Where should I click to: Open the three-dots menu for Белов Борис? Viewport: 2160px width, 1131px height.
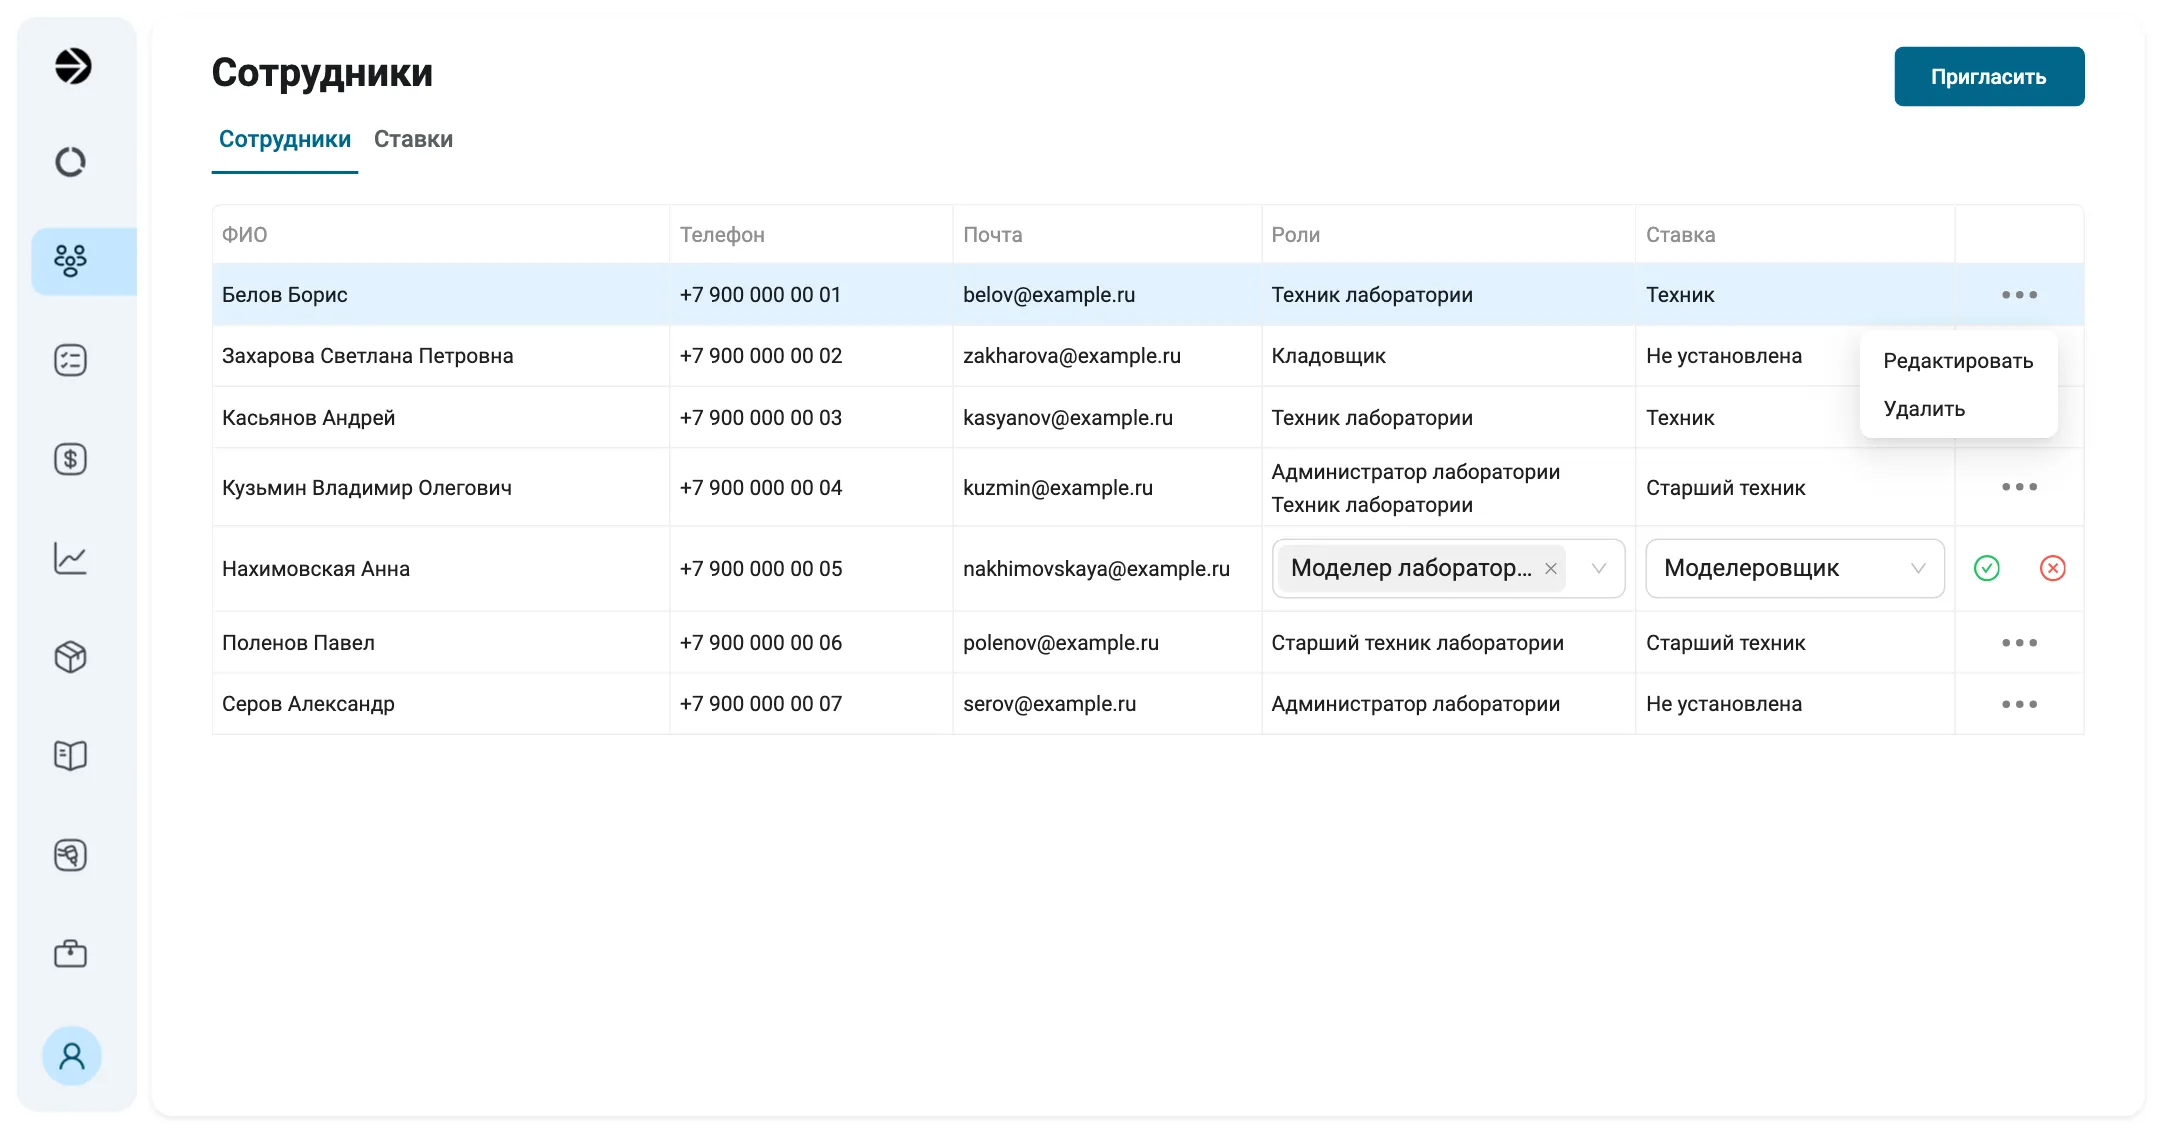point(2020,295)
